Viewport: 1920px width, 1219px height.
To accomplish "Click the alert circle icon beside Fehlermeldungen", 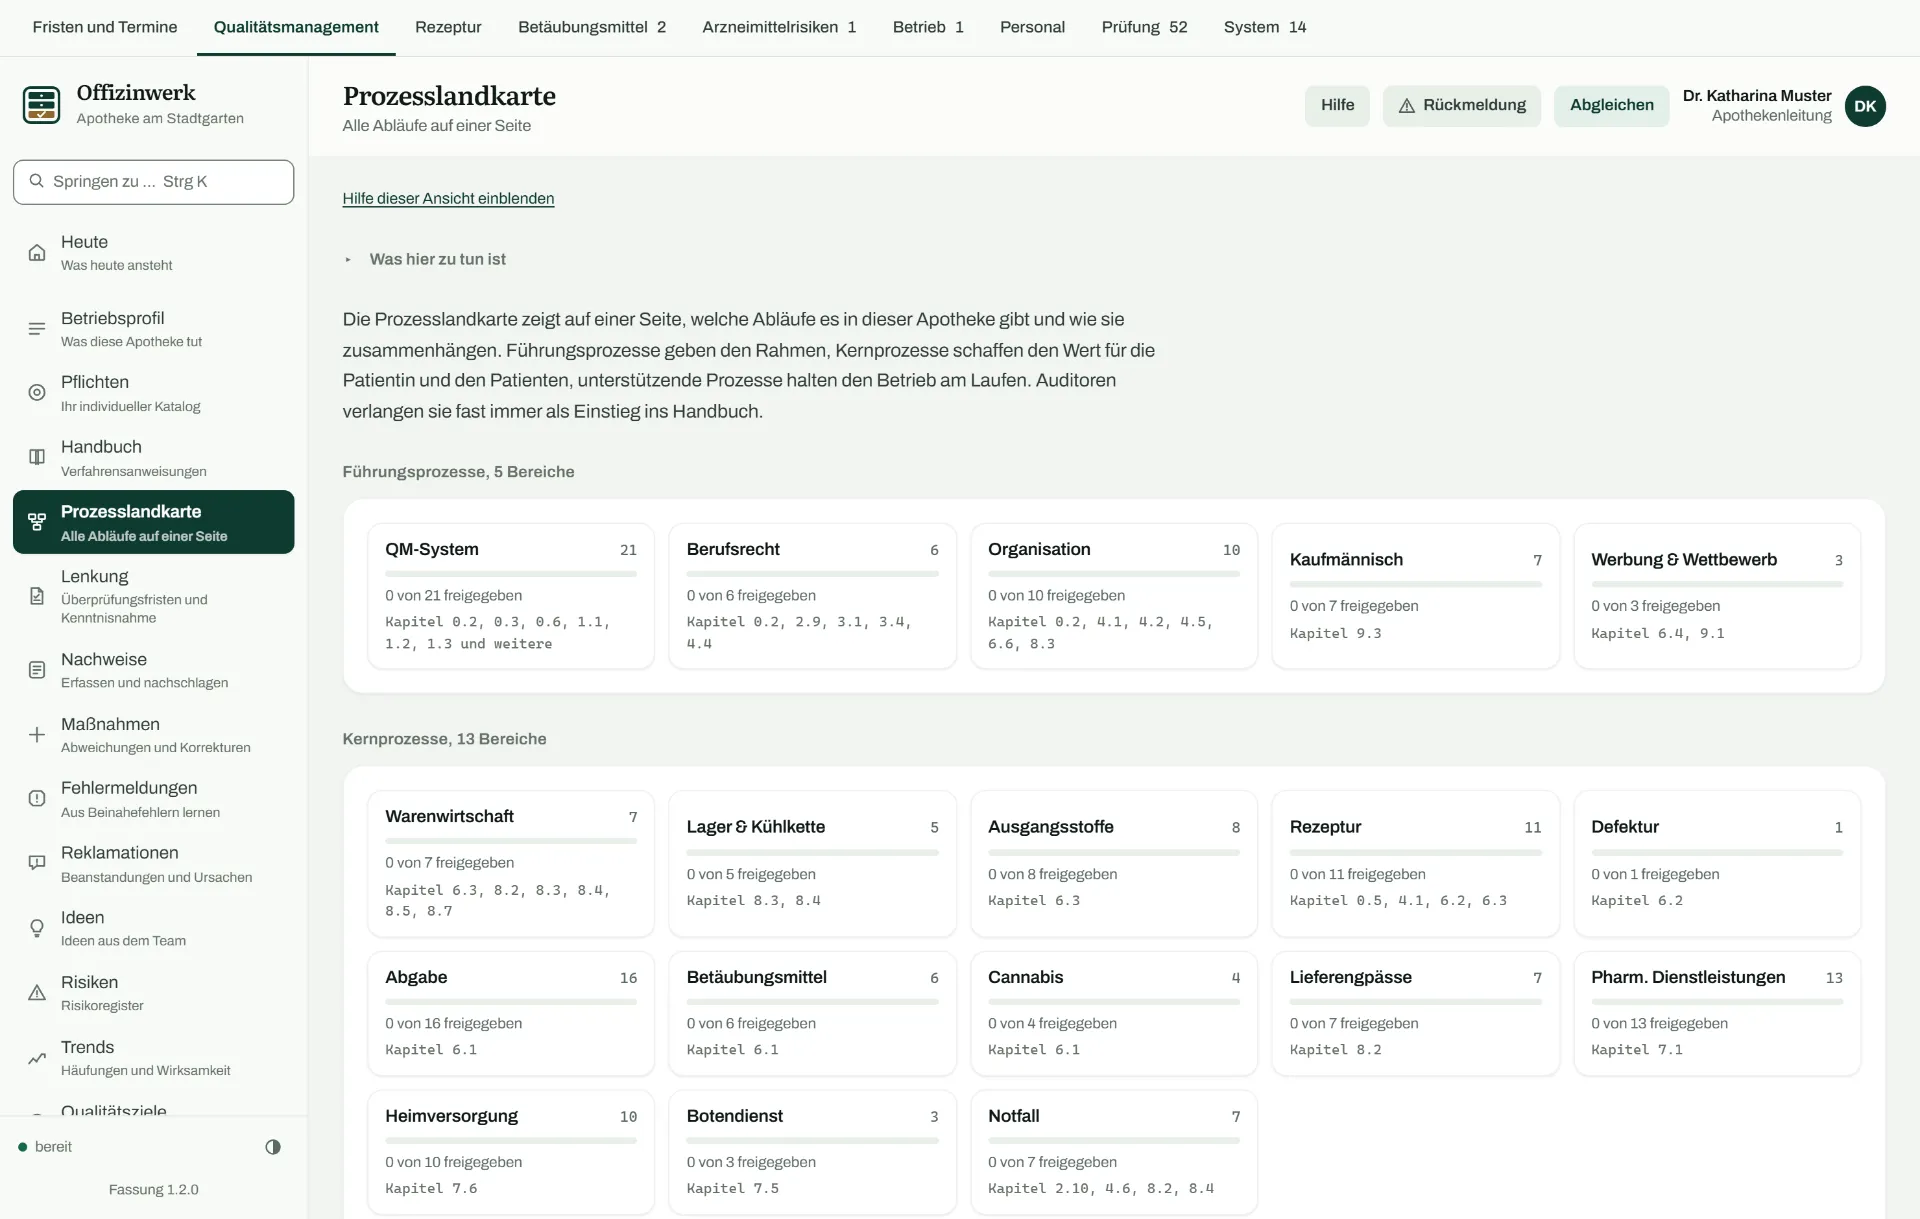I will (x=37, y=798).
